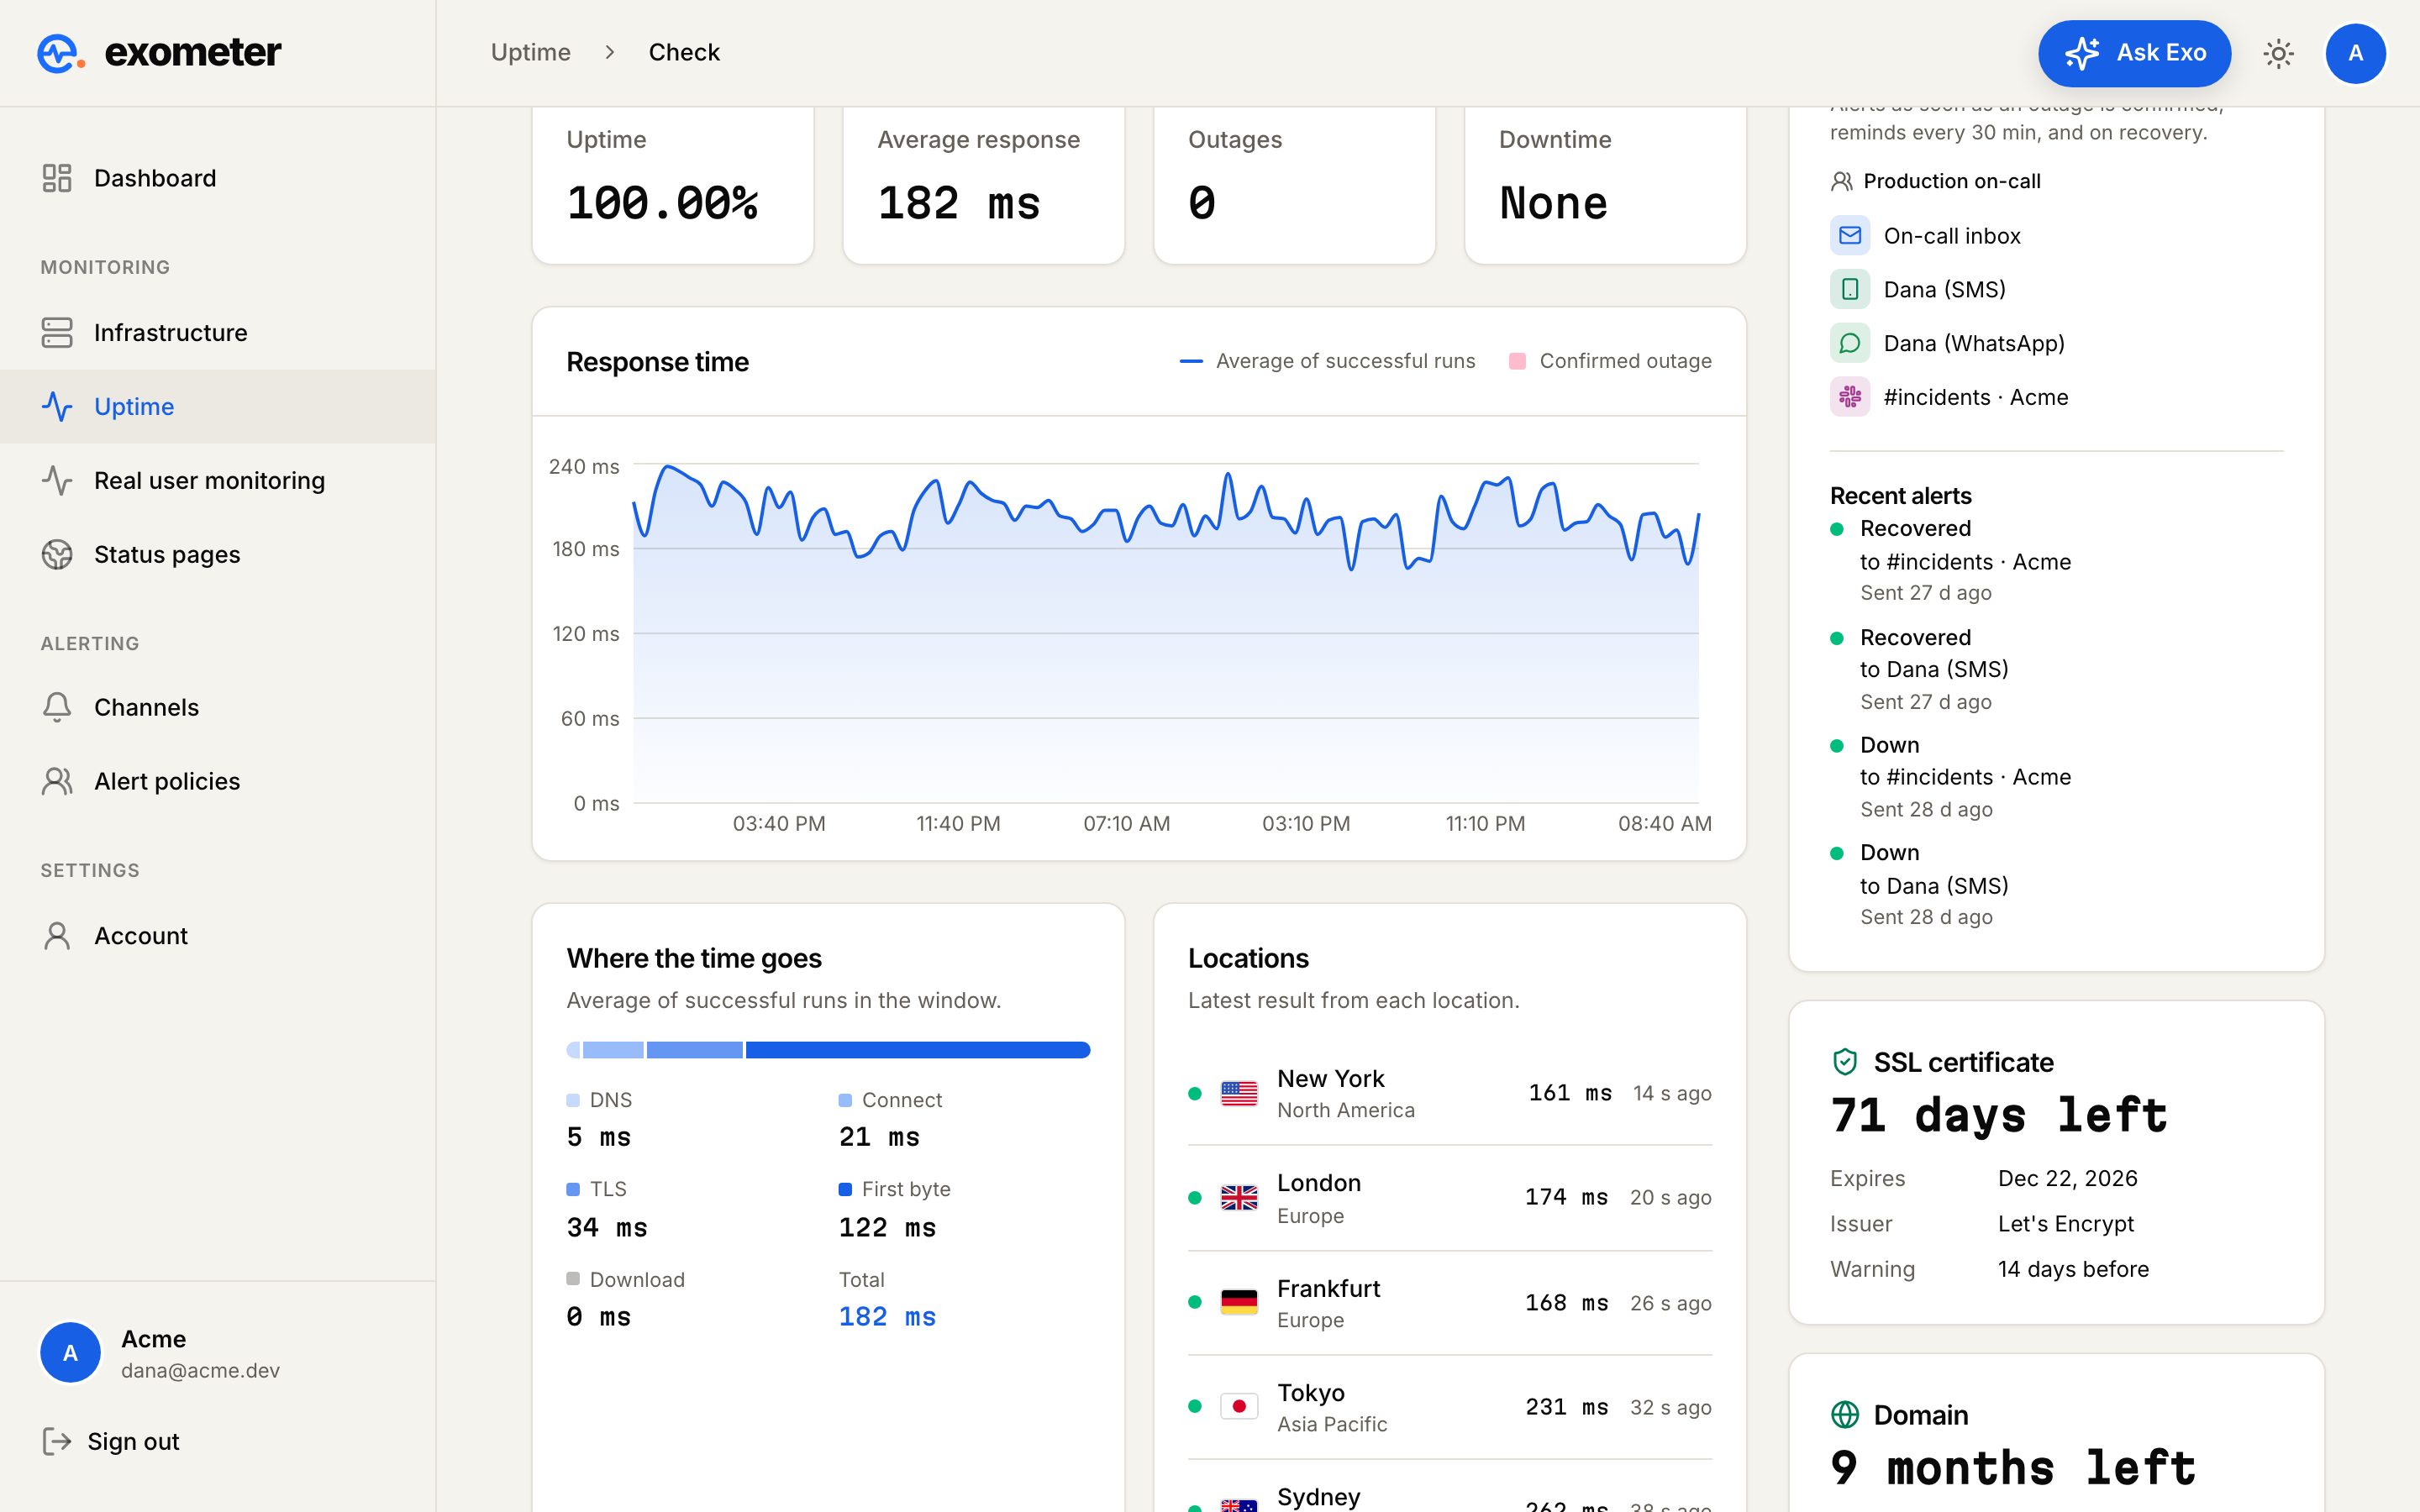Click the Sign out arrow icon
Viewport: 2420px width, 1512px height.
click(x=57, y=1441)
